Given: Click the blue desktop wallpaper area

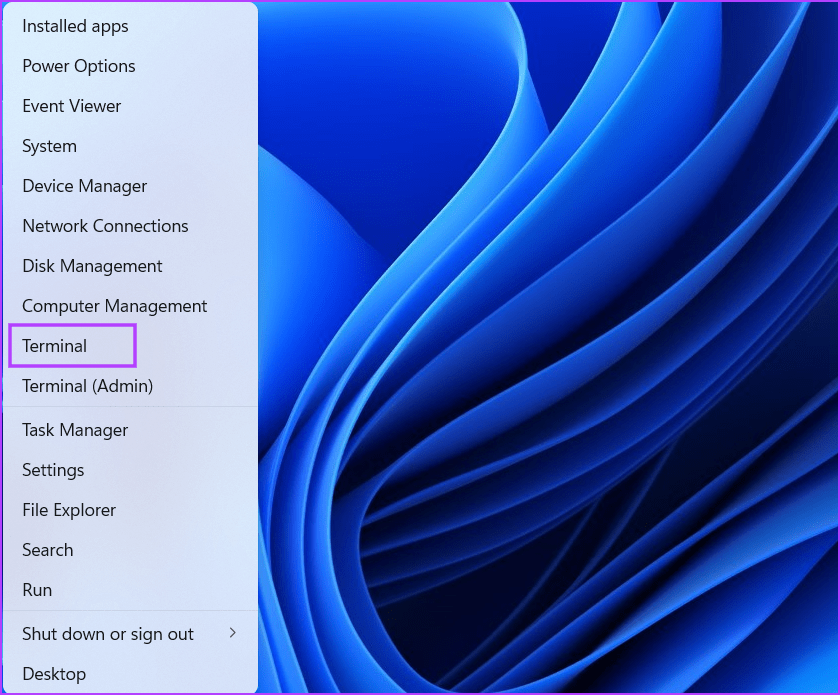Looking at the screenshot, I should tap(550, 350).
